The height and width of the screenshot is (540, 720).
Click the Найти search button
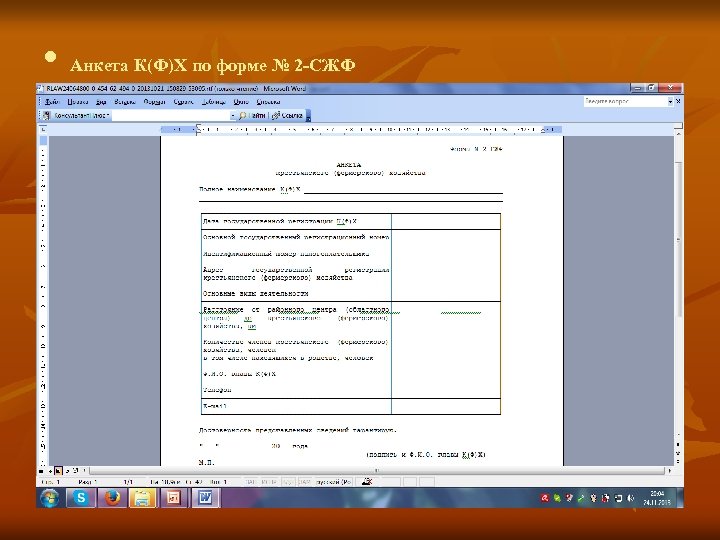[253, 116]
